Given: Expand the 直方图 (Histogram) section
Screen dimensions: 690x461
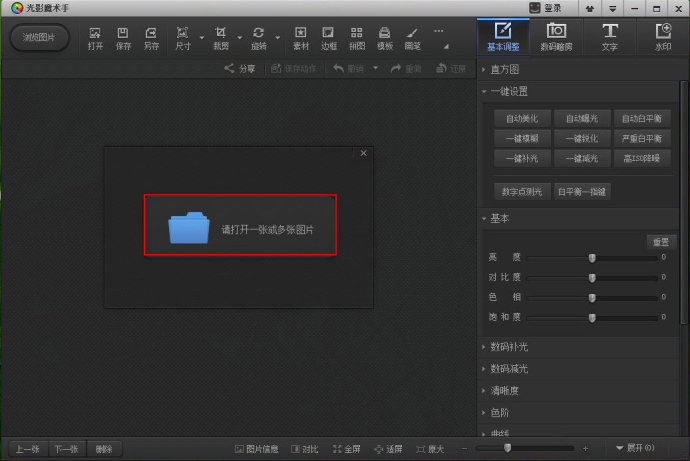Looking at the screenshot, I should pyautogui.click(x=505, y=70).
